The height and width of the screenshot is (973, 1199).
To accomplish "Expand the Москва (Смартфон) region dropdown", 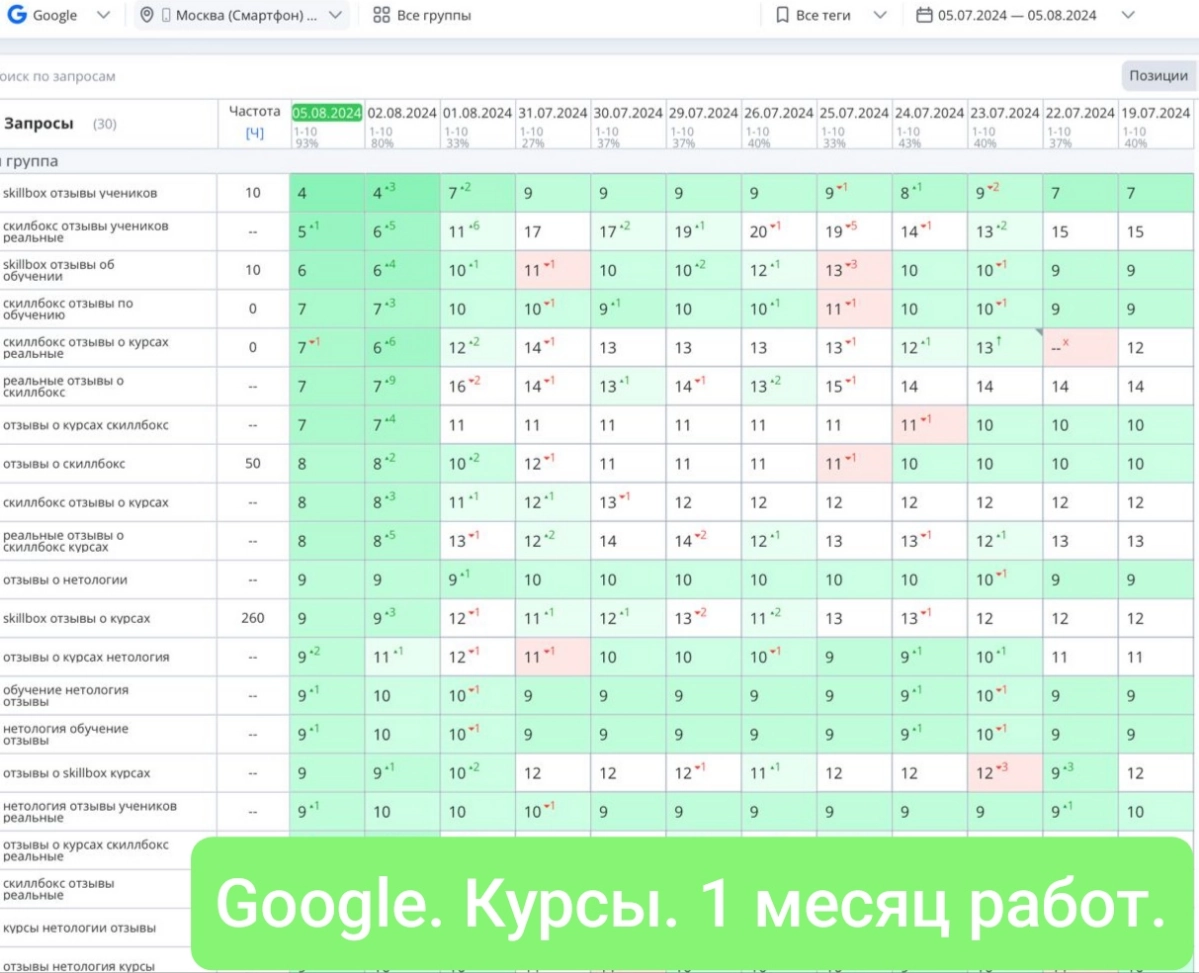I will tap(335, 15).
